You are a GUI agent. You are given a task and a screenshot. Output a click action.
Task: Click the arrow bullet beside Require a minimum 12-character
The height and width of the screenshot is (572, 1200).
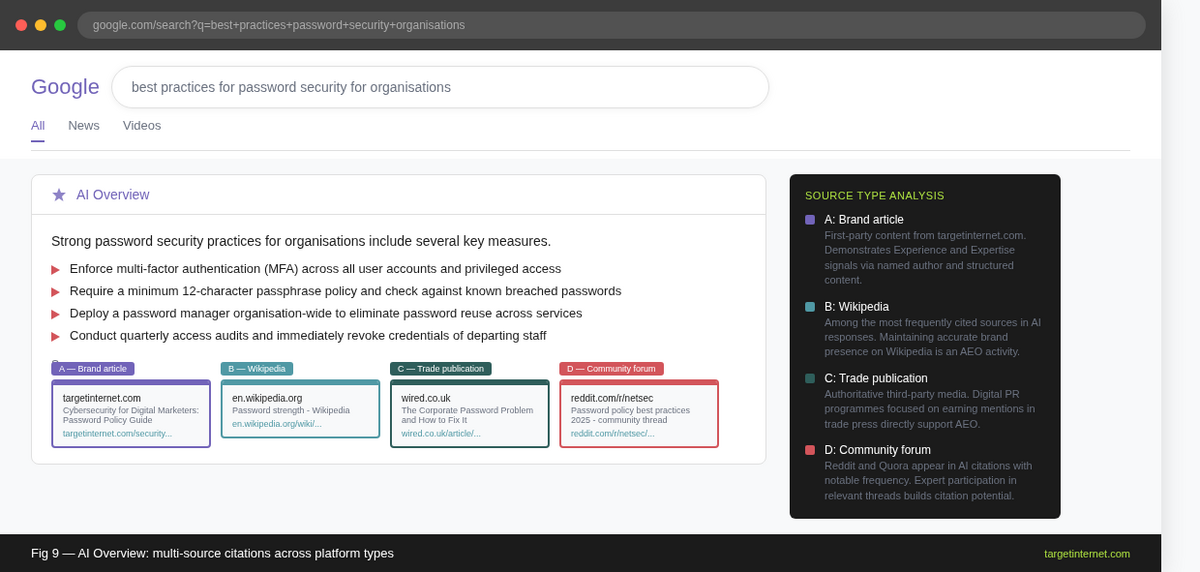55,291
